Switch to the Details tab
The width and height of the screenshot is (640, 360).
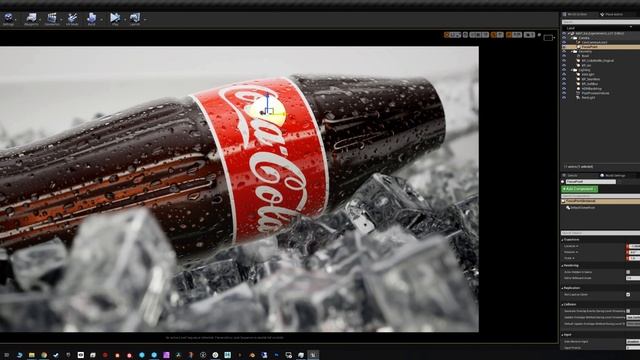click(572, 176)
